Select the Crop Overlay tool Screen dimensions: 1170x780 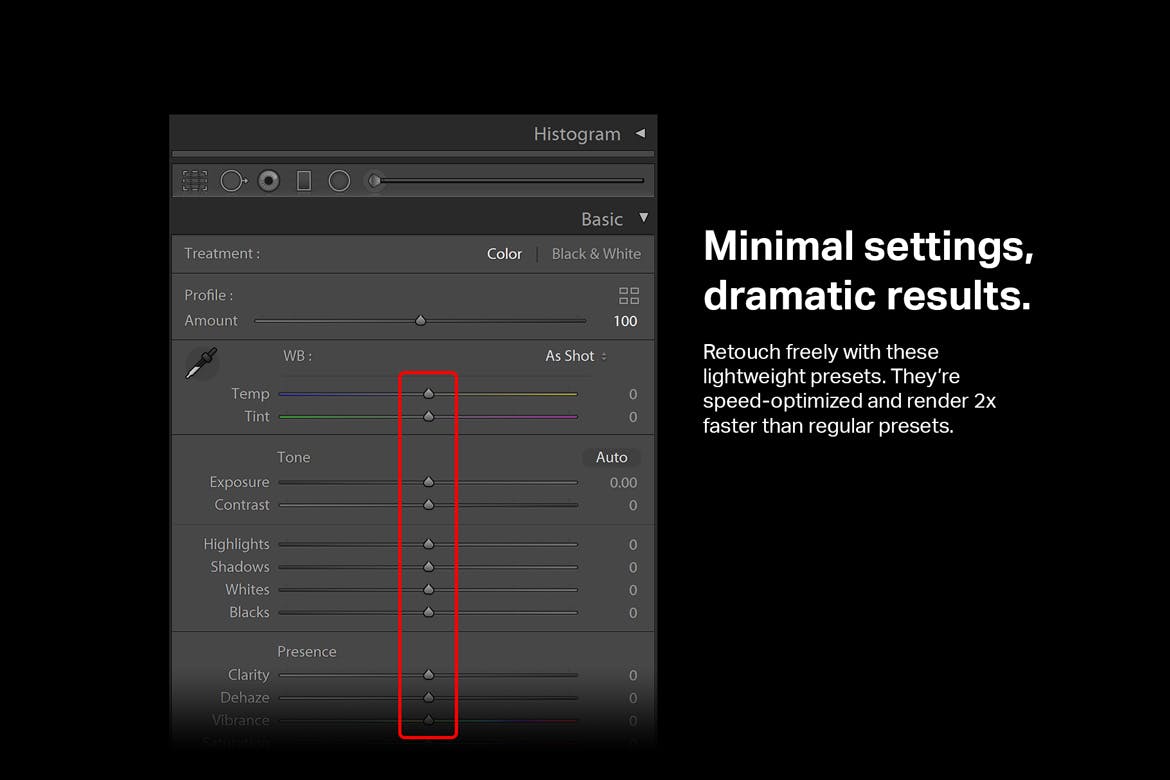coord(195,181)
